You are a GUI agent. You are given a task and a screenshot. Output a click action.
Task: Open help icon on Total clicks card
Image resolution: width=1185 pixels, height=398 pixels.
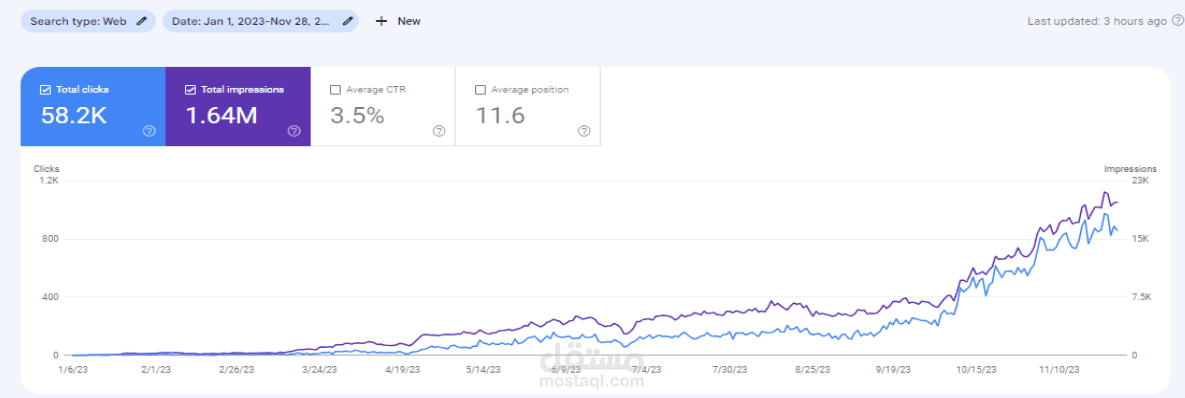pos(149,131)
